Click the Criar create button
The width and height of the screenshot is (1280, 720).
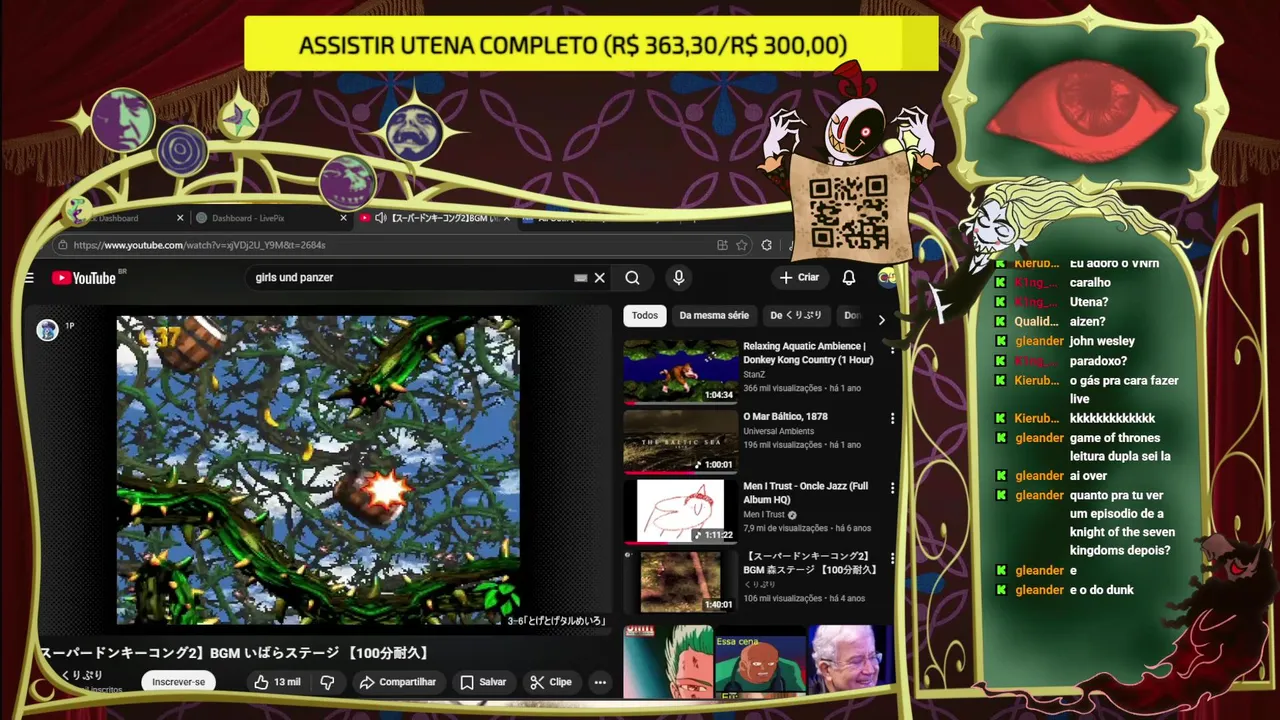(799, 277)
